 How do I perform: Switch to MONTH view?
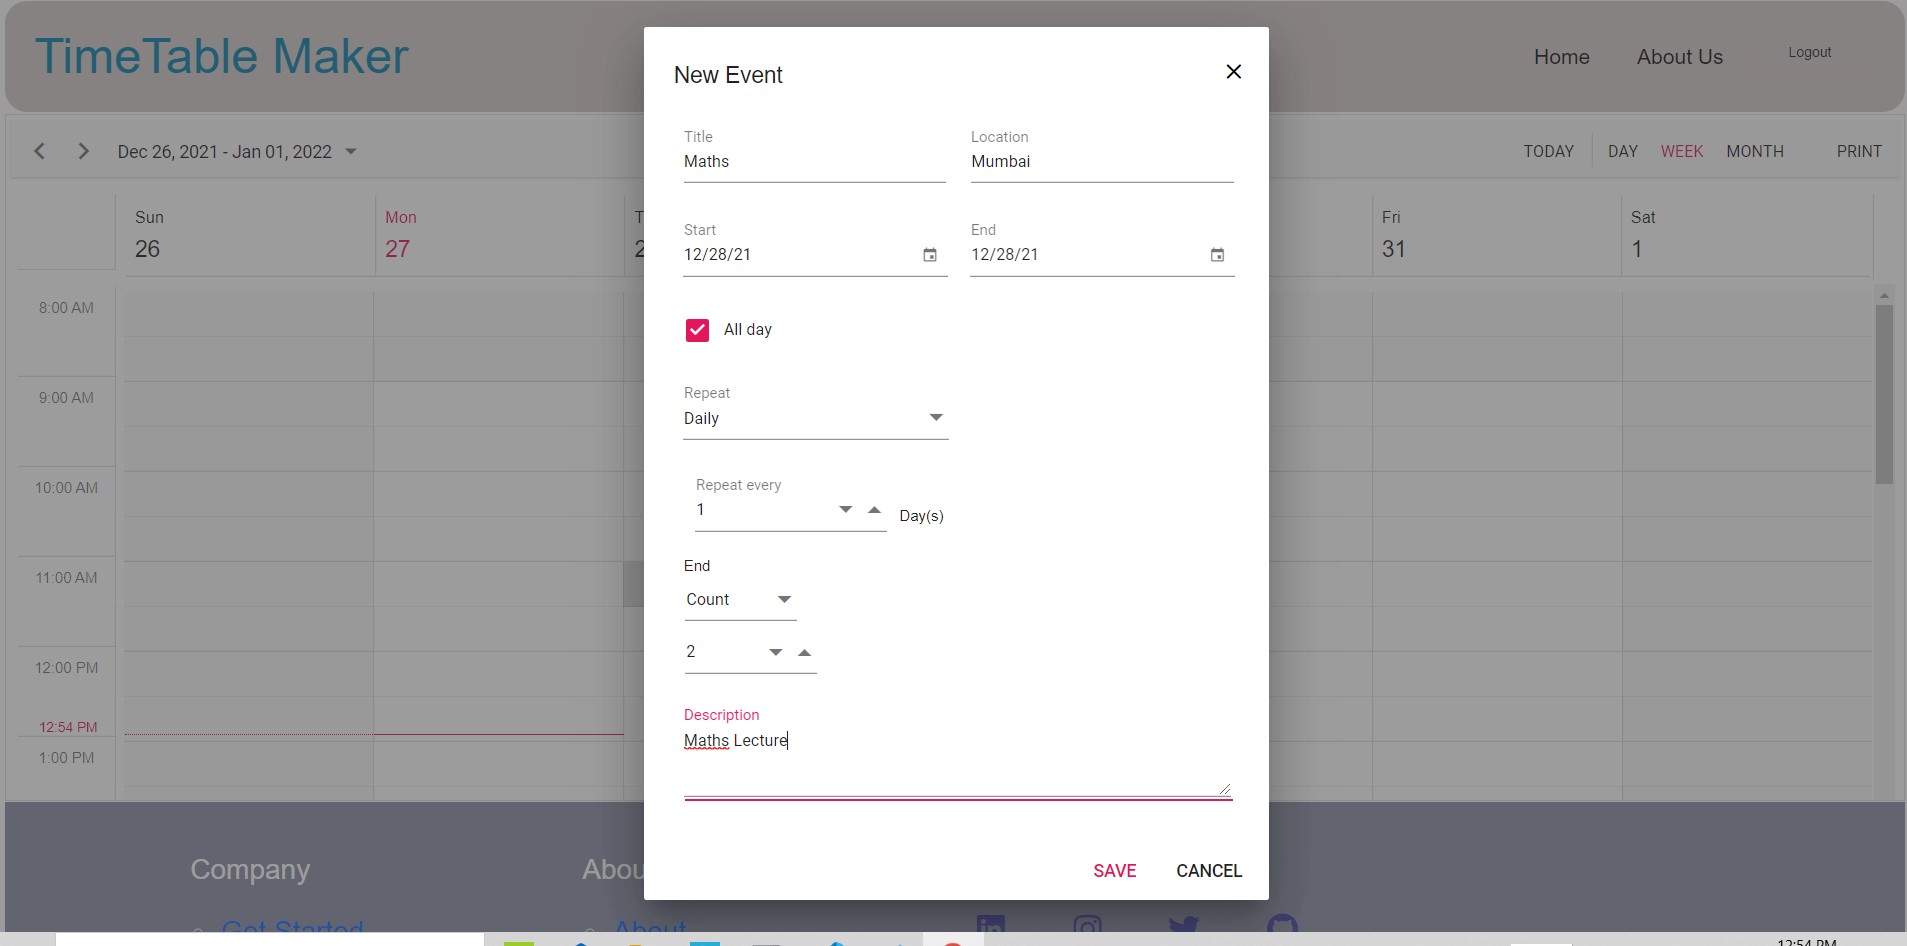pos(1754,151)
